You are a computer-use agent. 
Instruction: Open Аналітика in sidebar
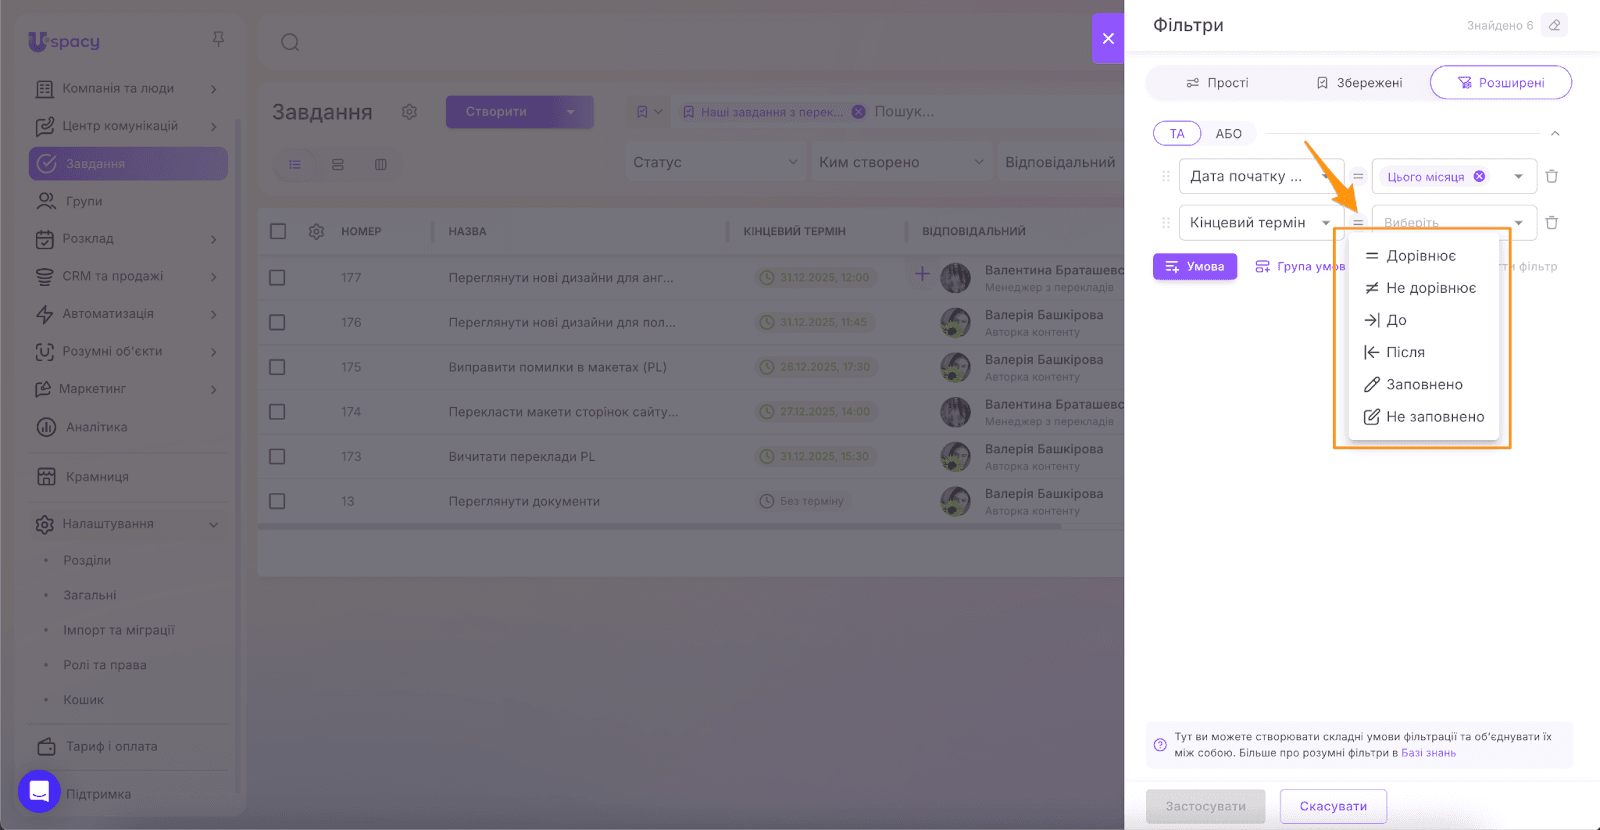tap(96, 427)
